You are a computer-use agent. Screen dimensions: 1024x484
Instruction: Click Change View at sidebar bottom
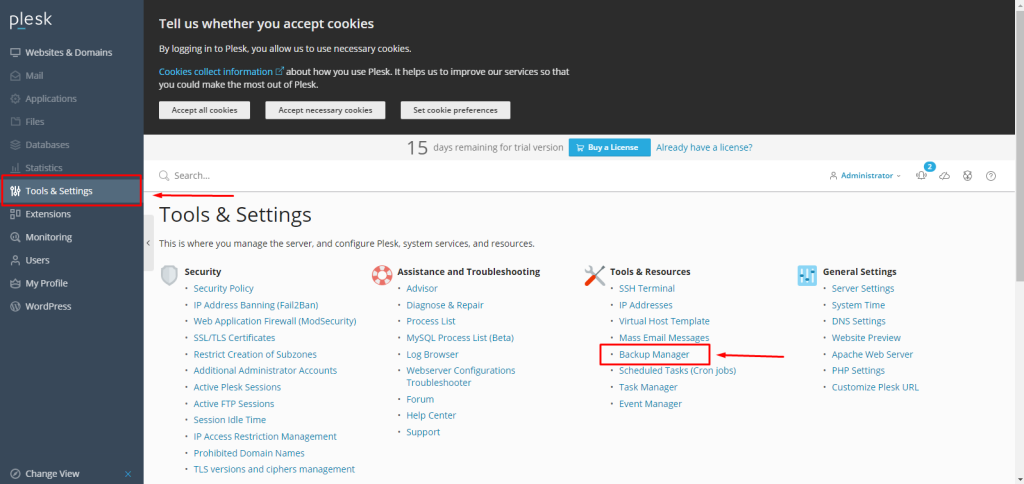pos(52,474)
